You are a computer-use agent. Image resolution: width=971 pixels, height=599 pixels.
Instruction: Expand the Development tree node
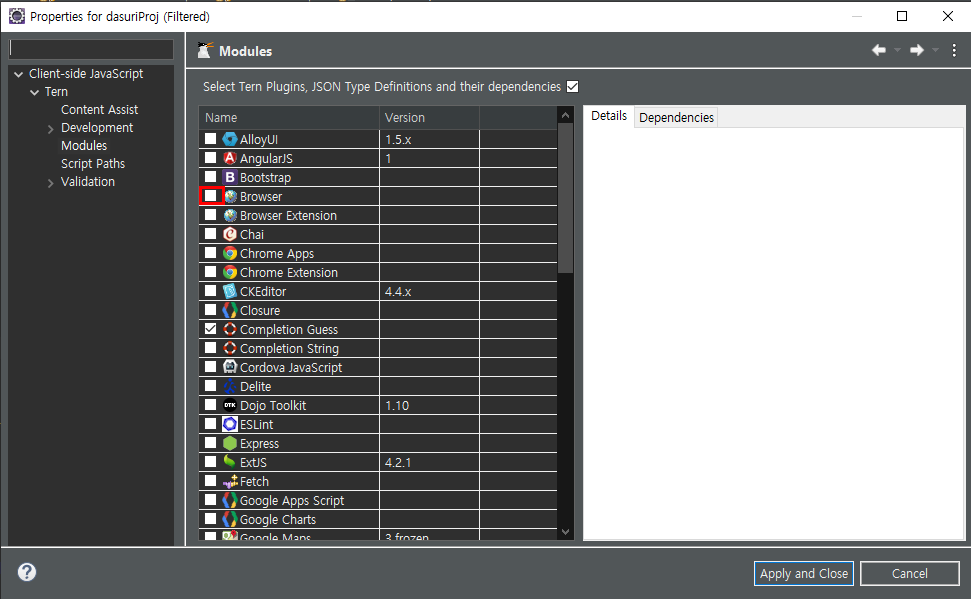[x=51, y=129]
